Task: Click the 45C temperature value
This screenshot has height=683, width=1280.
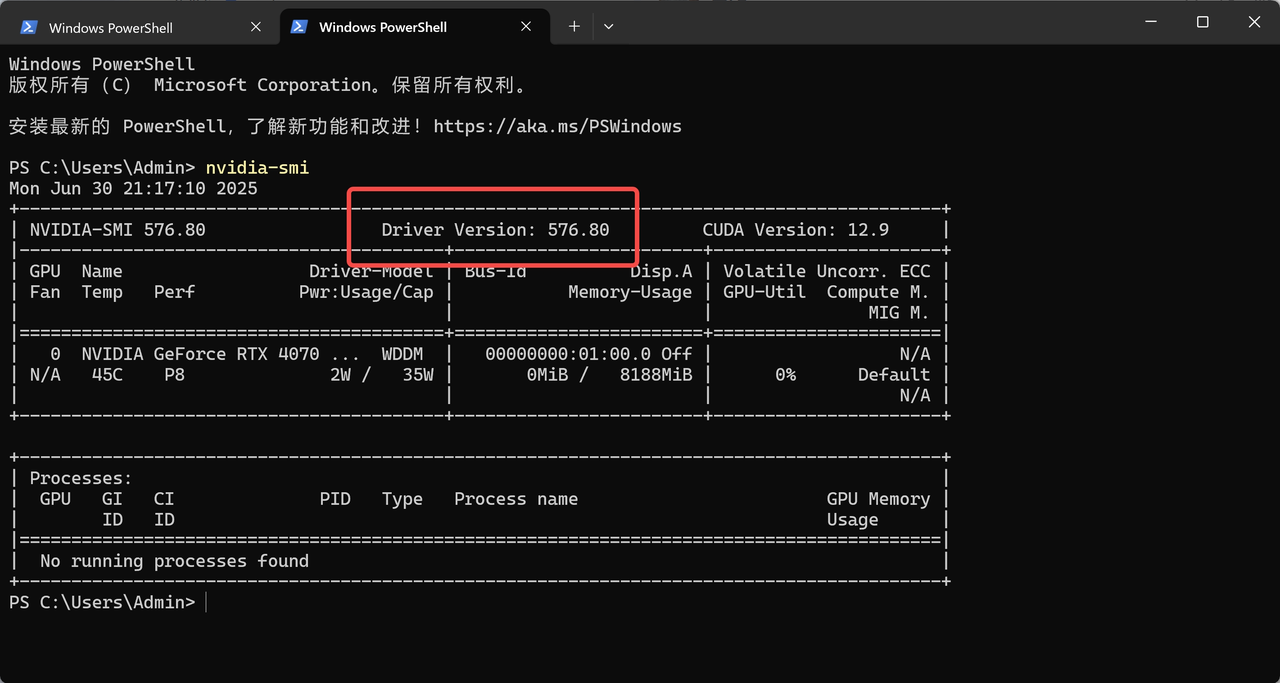Action: 107,375
